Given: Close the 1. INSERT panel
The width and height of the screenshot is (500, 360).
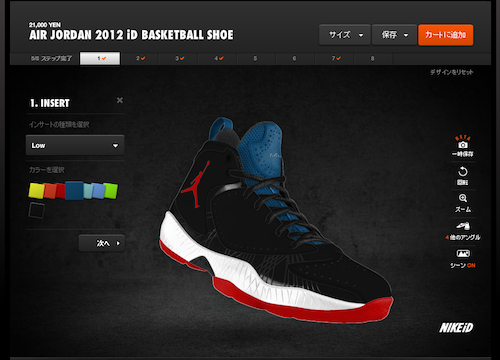Looking at the screenshot, I should (x=120, y=100).
